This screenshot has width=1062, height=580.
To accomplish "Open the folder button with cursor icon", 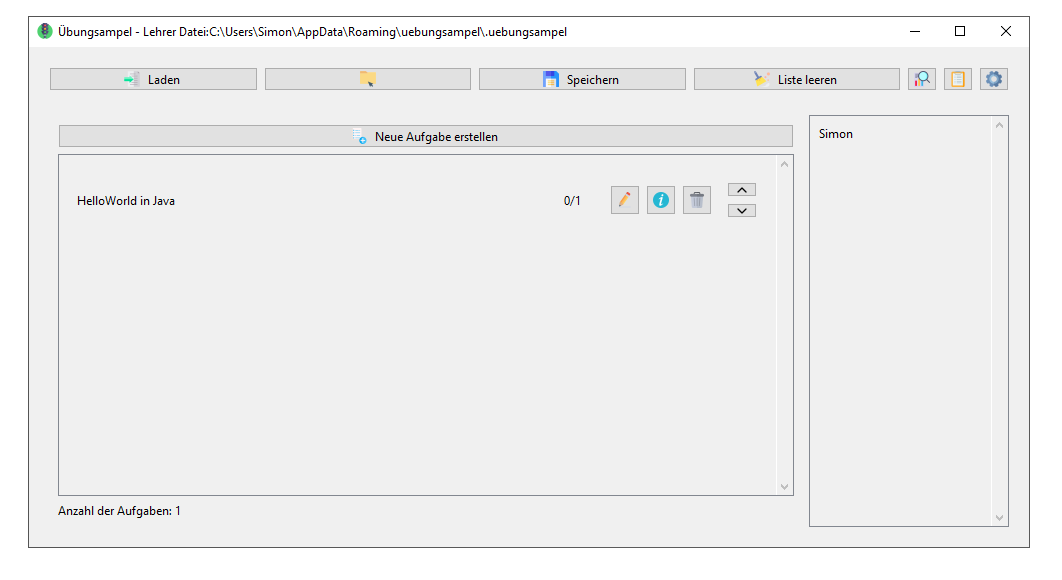I will click(368, 79).
